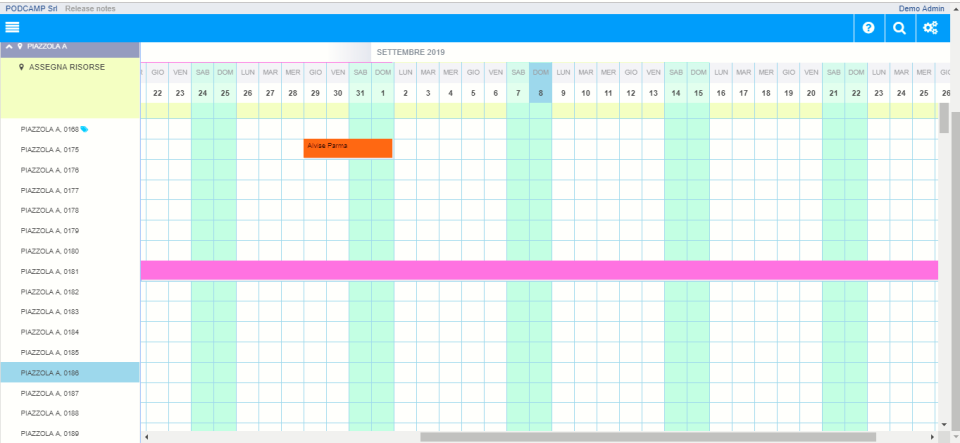The height and width of the screenshot is (443, 960).
Task: Select date column GIO 22
Action: 157,83
